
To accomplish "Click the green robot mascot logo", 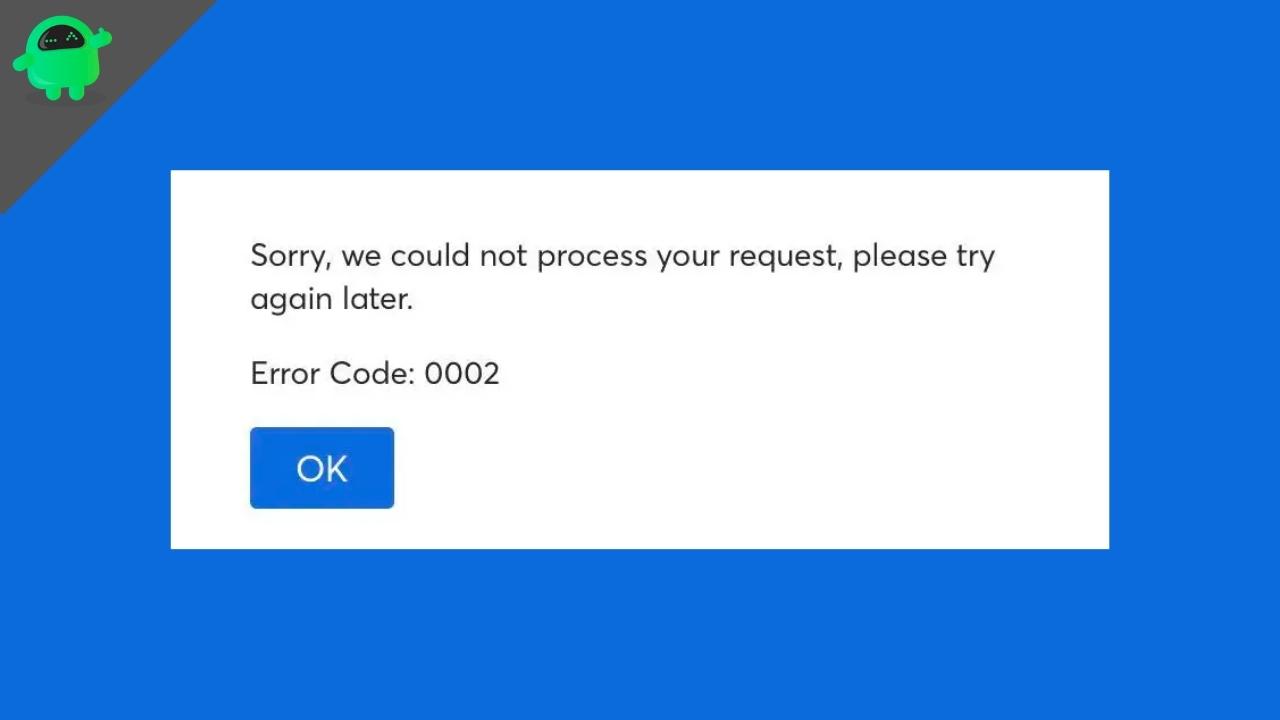I will tap(60, 55).
